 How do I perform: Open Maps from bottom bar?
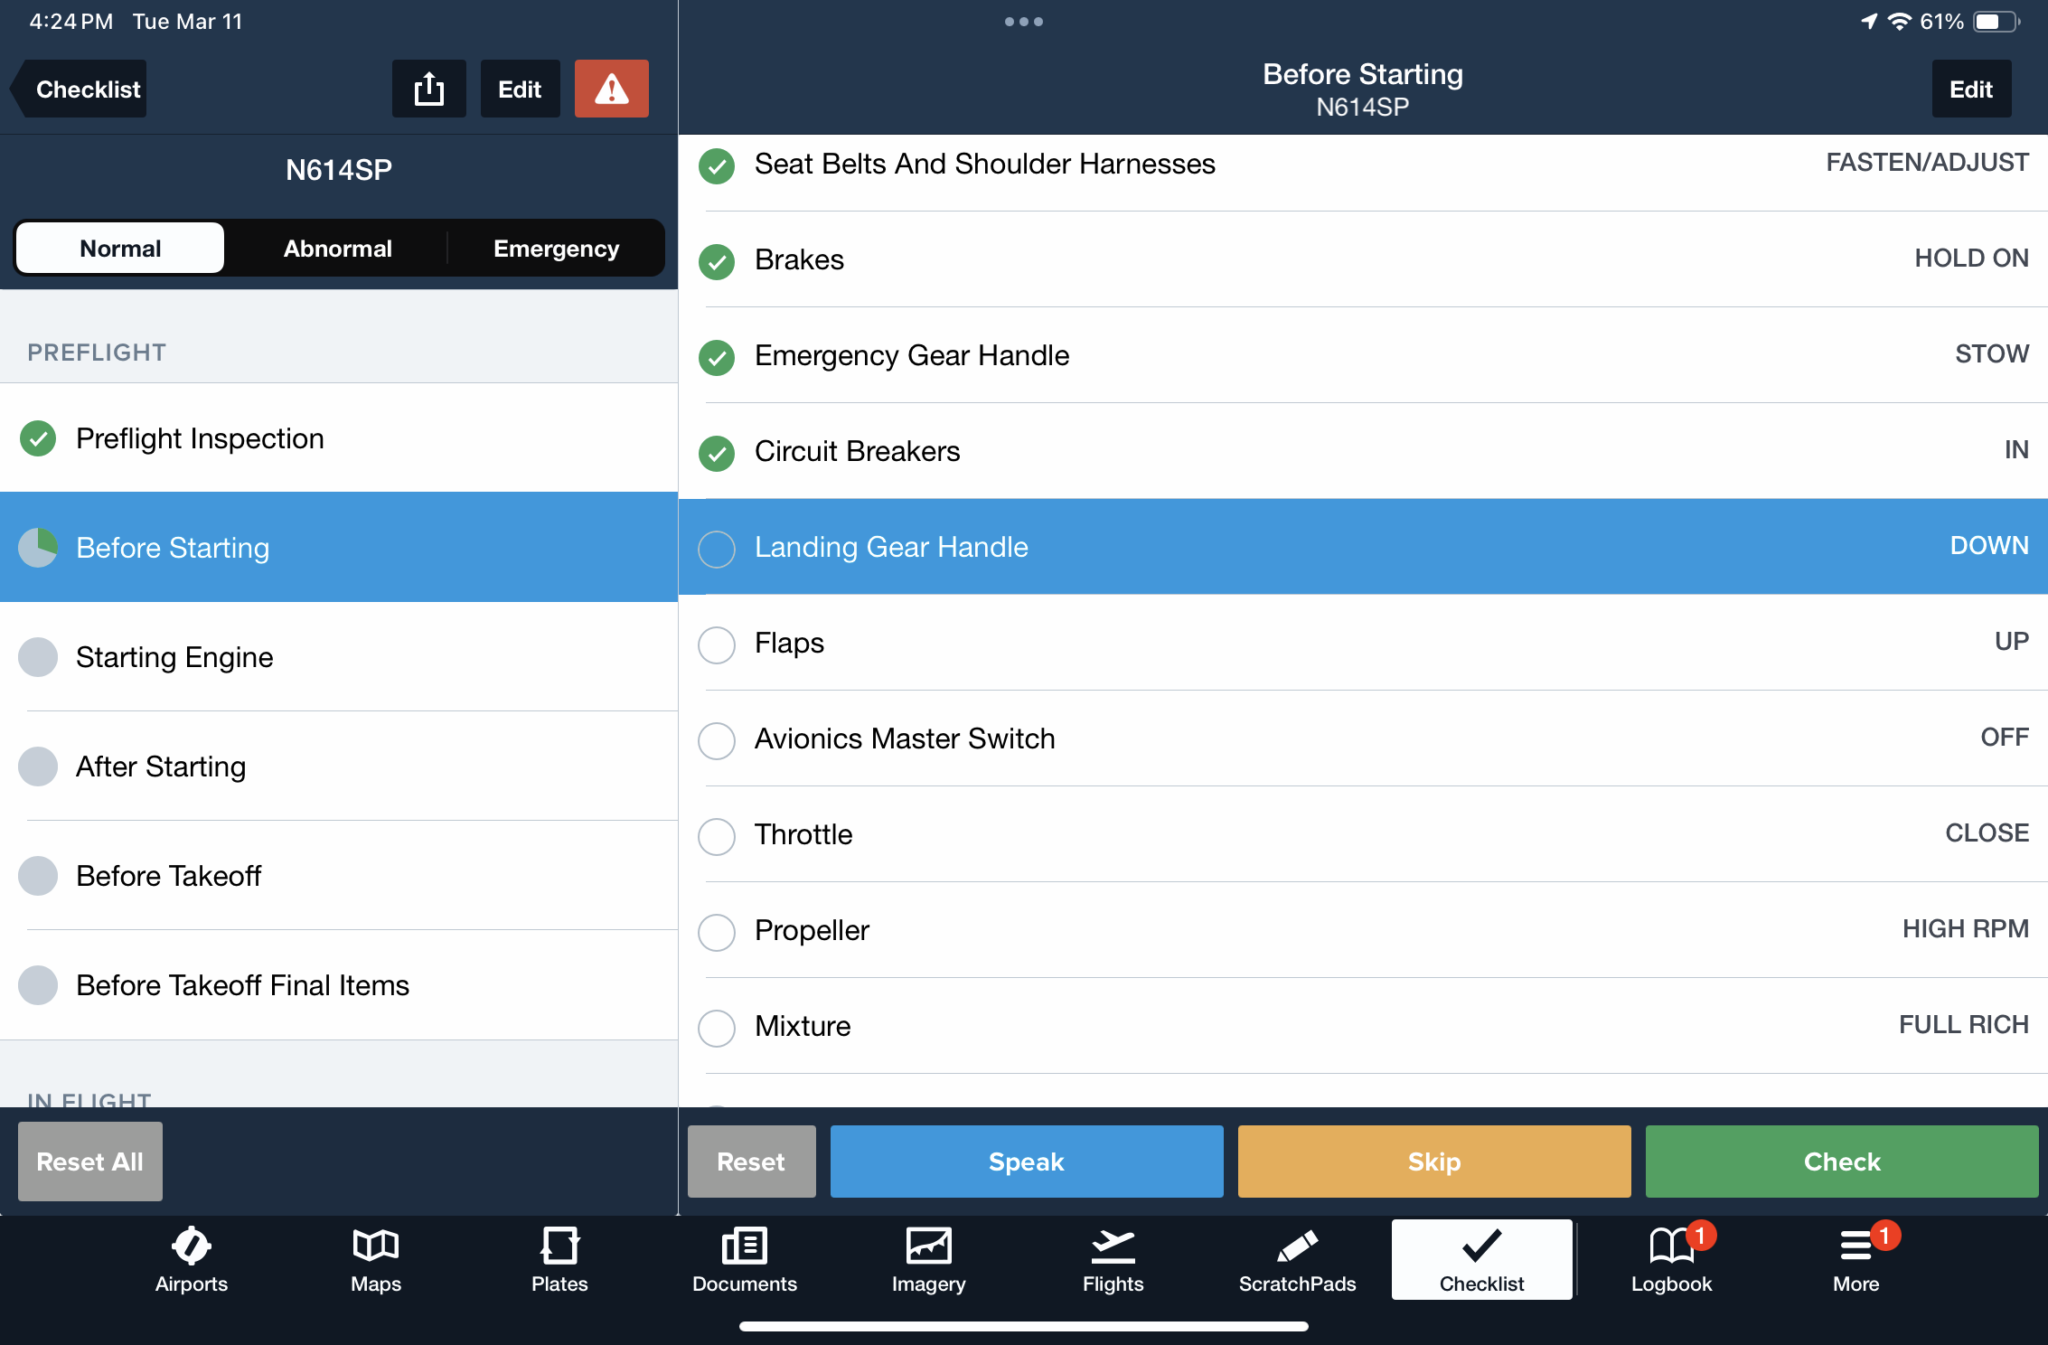pos(376,1260)
